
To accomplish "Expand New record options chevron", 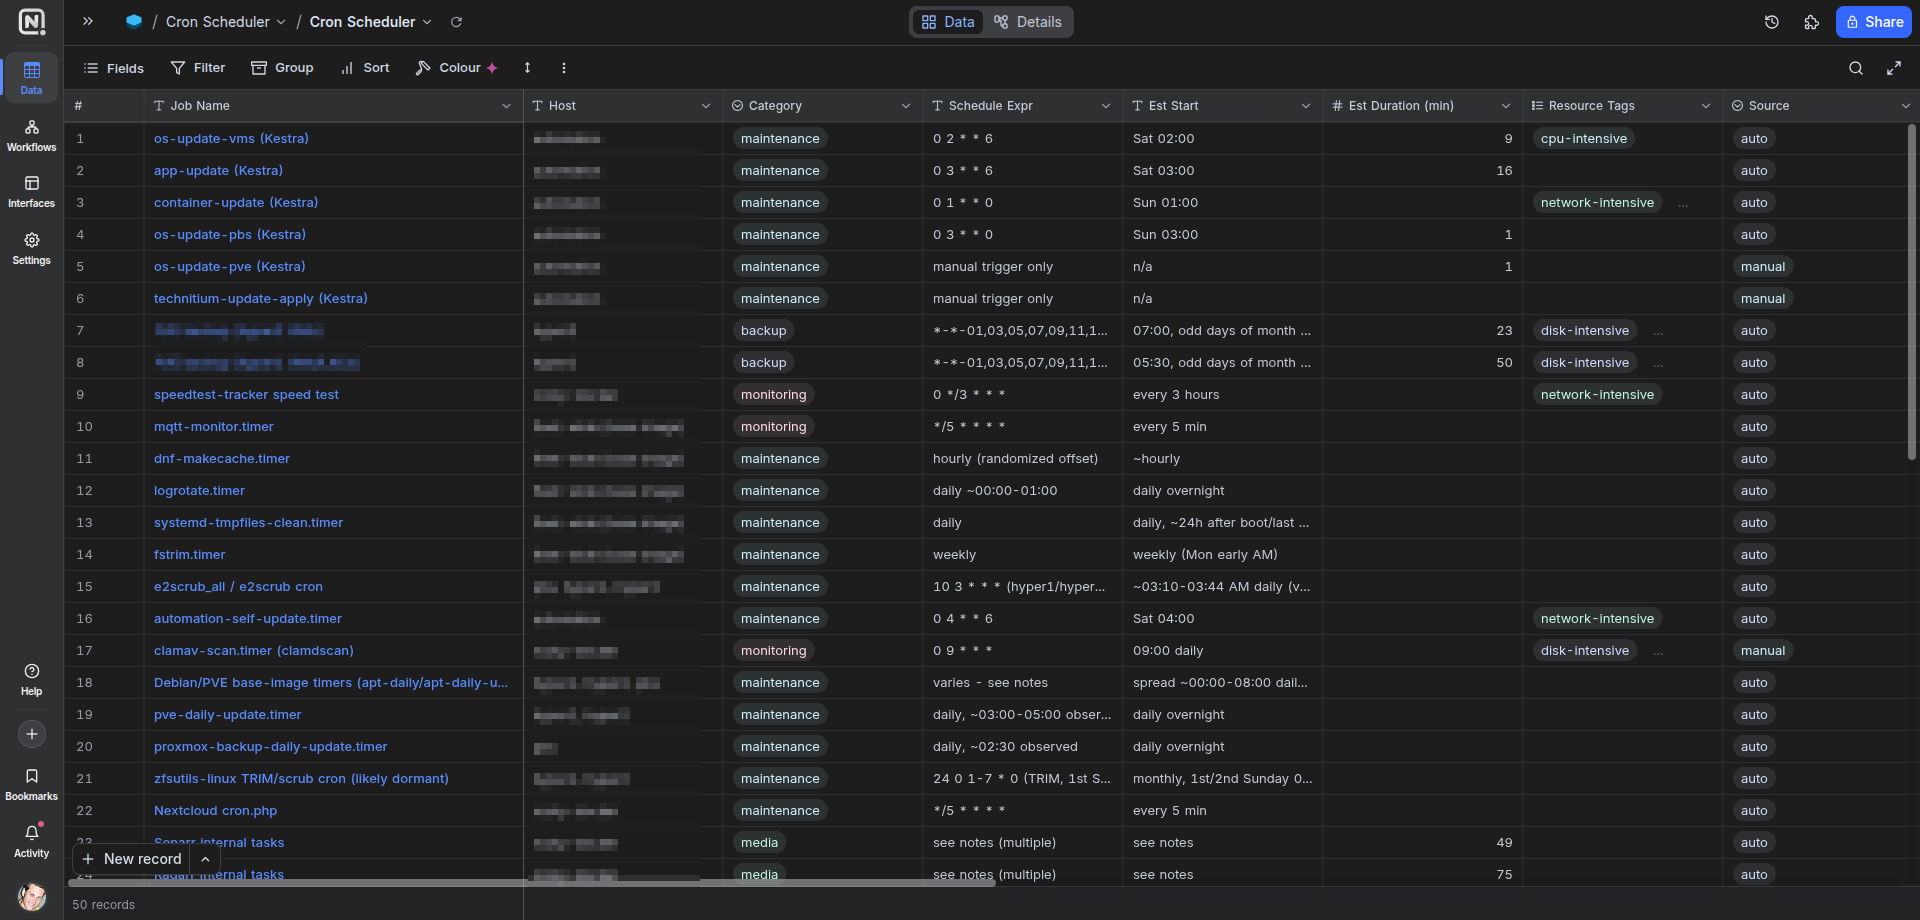I will coord(205,859).
